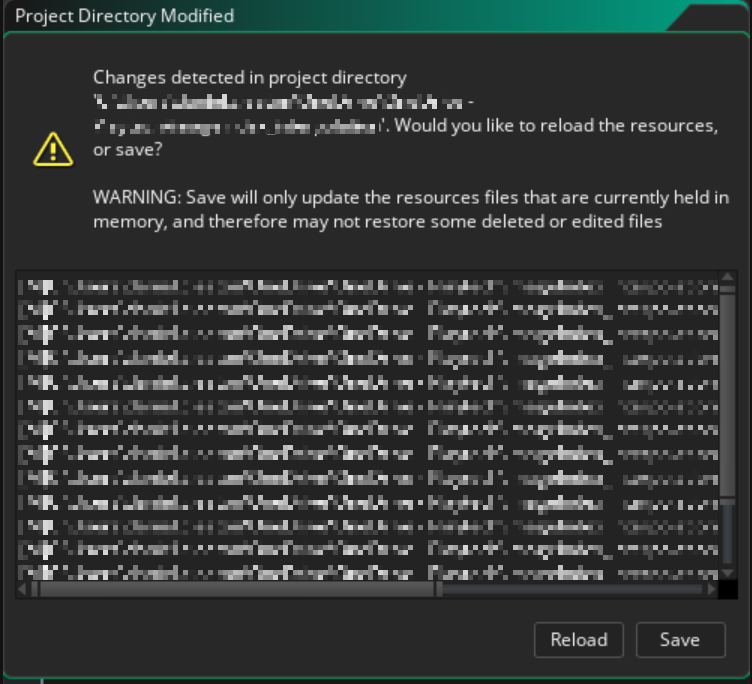Click the yellow warning triangle icon

pos(52,149)
